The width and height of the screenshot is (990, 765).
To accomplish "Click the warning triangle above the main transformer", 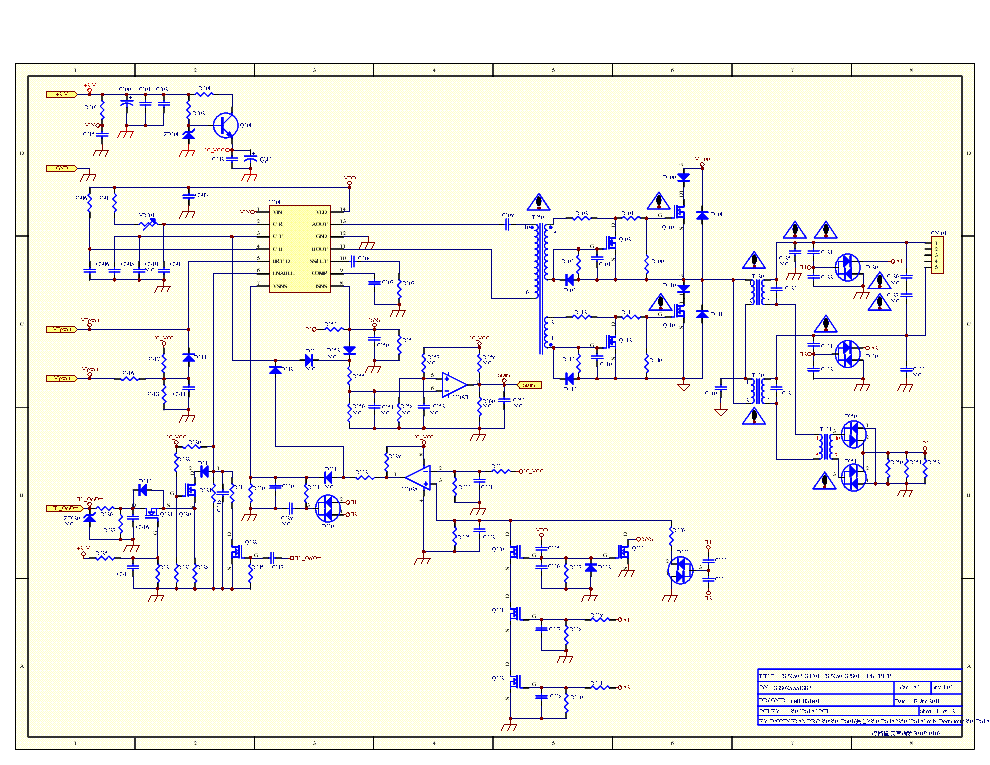I will point(538,203).
